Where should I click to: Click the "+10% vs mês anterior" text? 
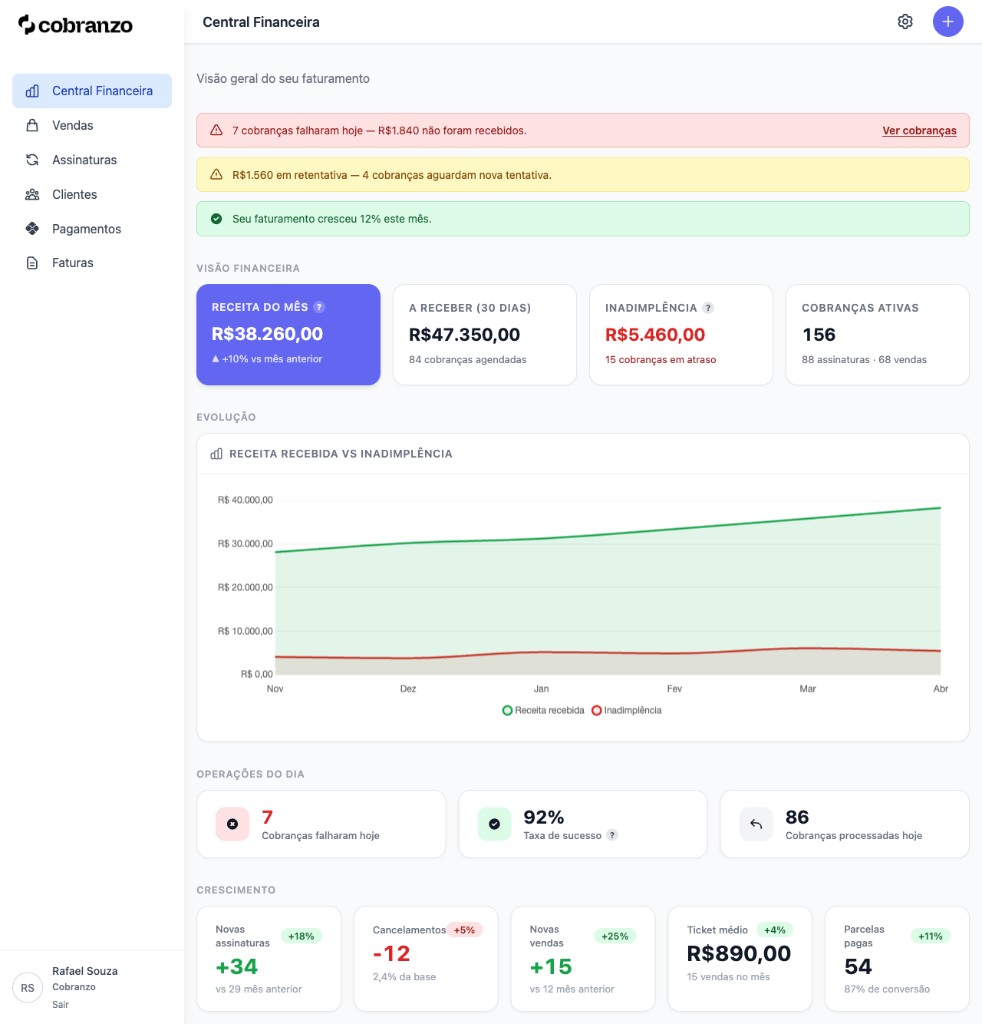(x=267, y=359)
